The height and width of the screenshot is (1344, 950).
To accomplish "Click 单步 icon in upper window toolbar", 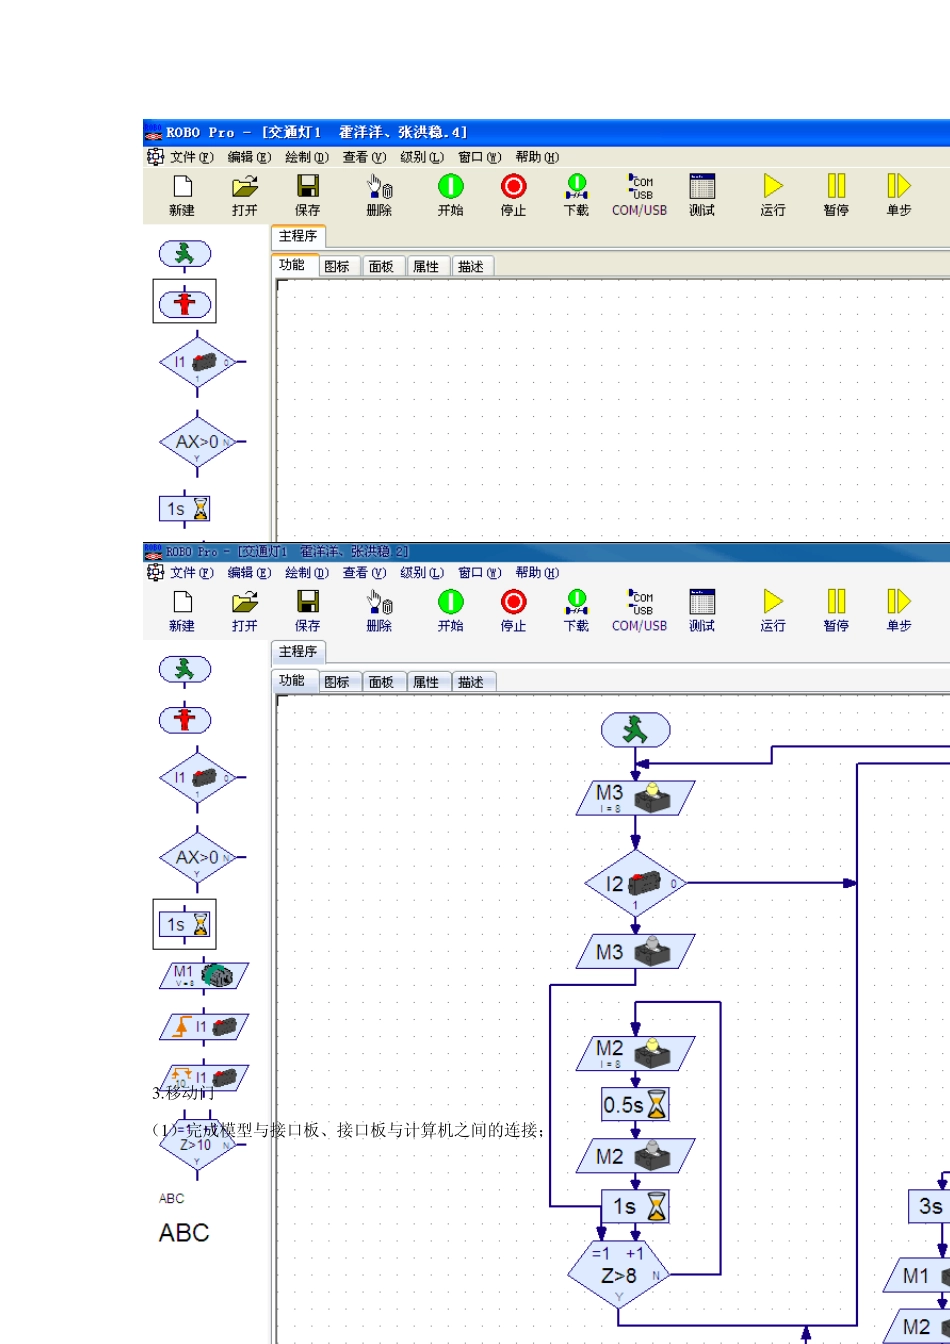I will [899, 195].
